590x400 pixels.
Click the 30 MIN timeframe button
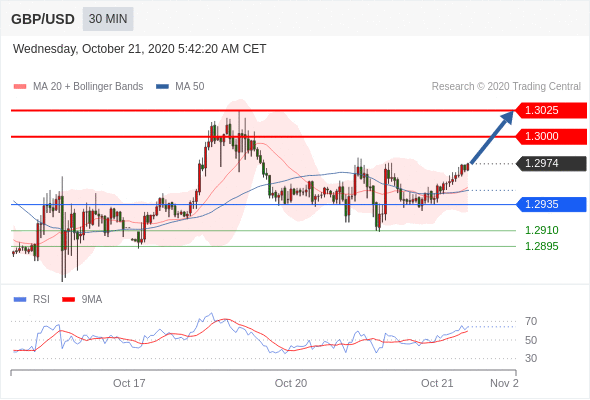[x=108, y=19]
